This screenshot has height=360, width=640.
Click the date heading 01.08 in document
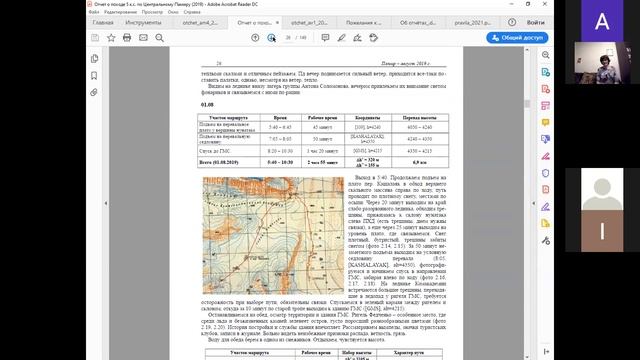pos(207,105)
